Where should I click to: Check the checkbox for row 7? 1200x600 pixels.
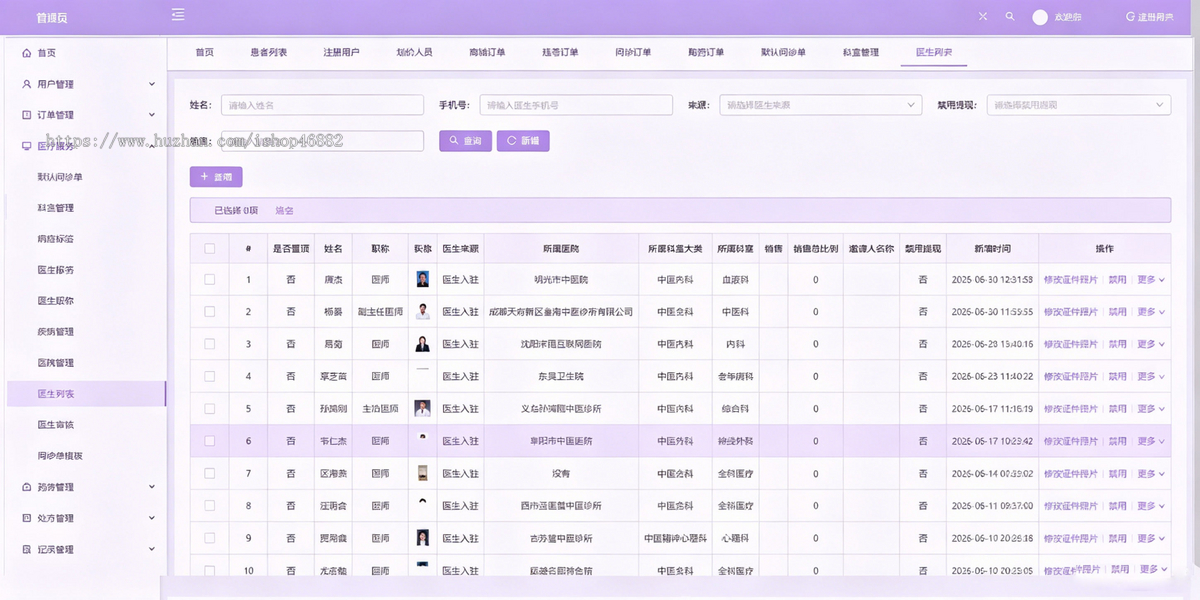209,473
